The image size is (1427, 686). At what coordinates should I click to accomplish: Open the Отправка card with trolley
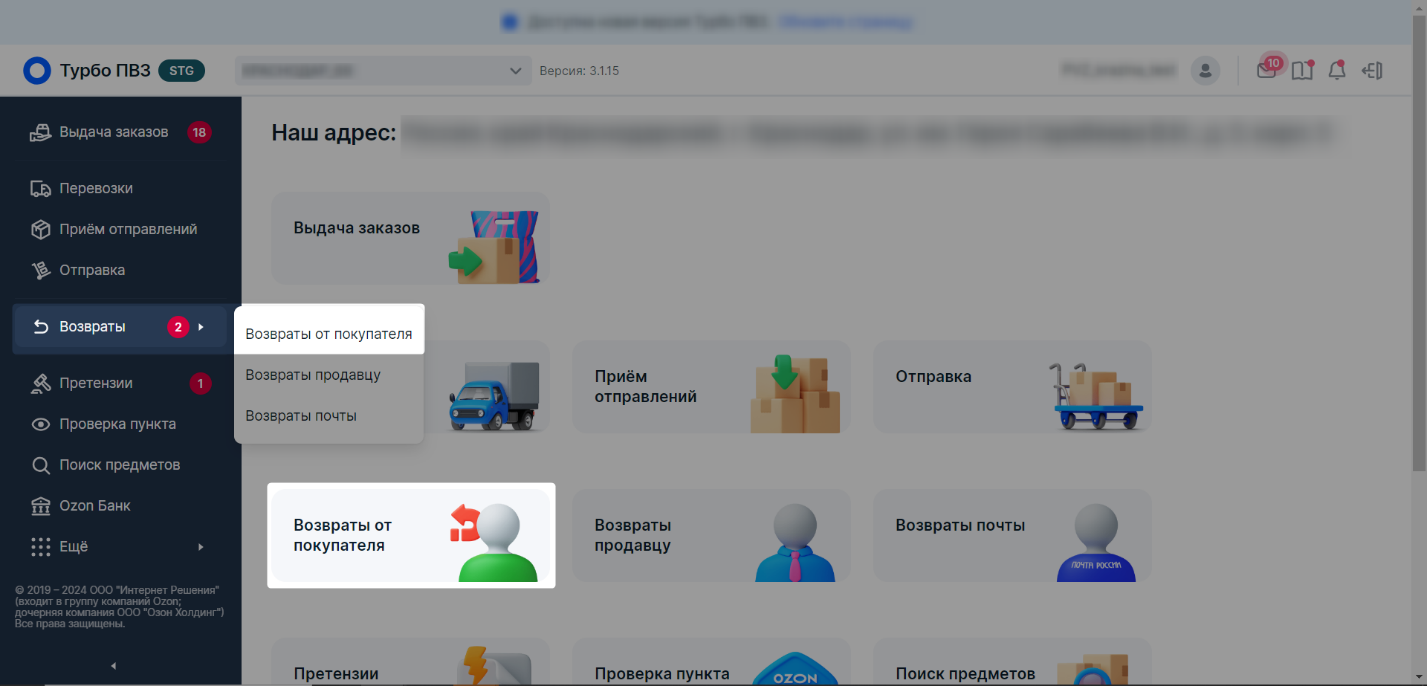pyautogui.click(x=1013, y=387)
